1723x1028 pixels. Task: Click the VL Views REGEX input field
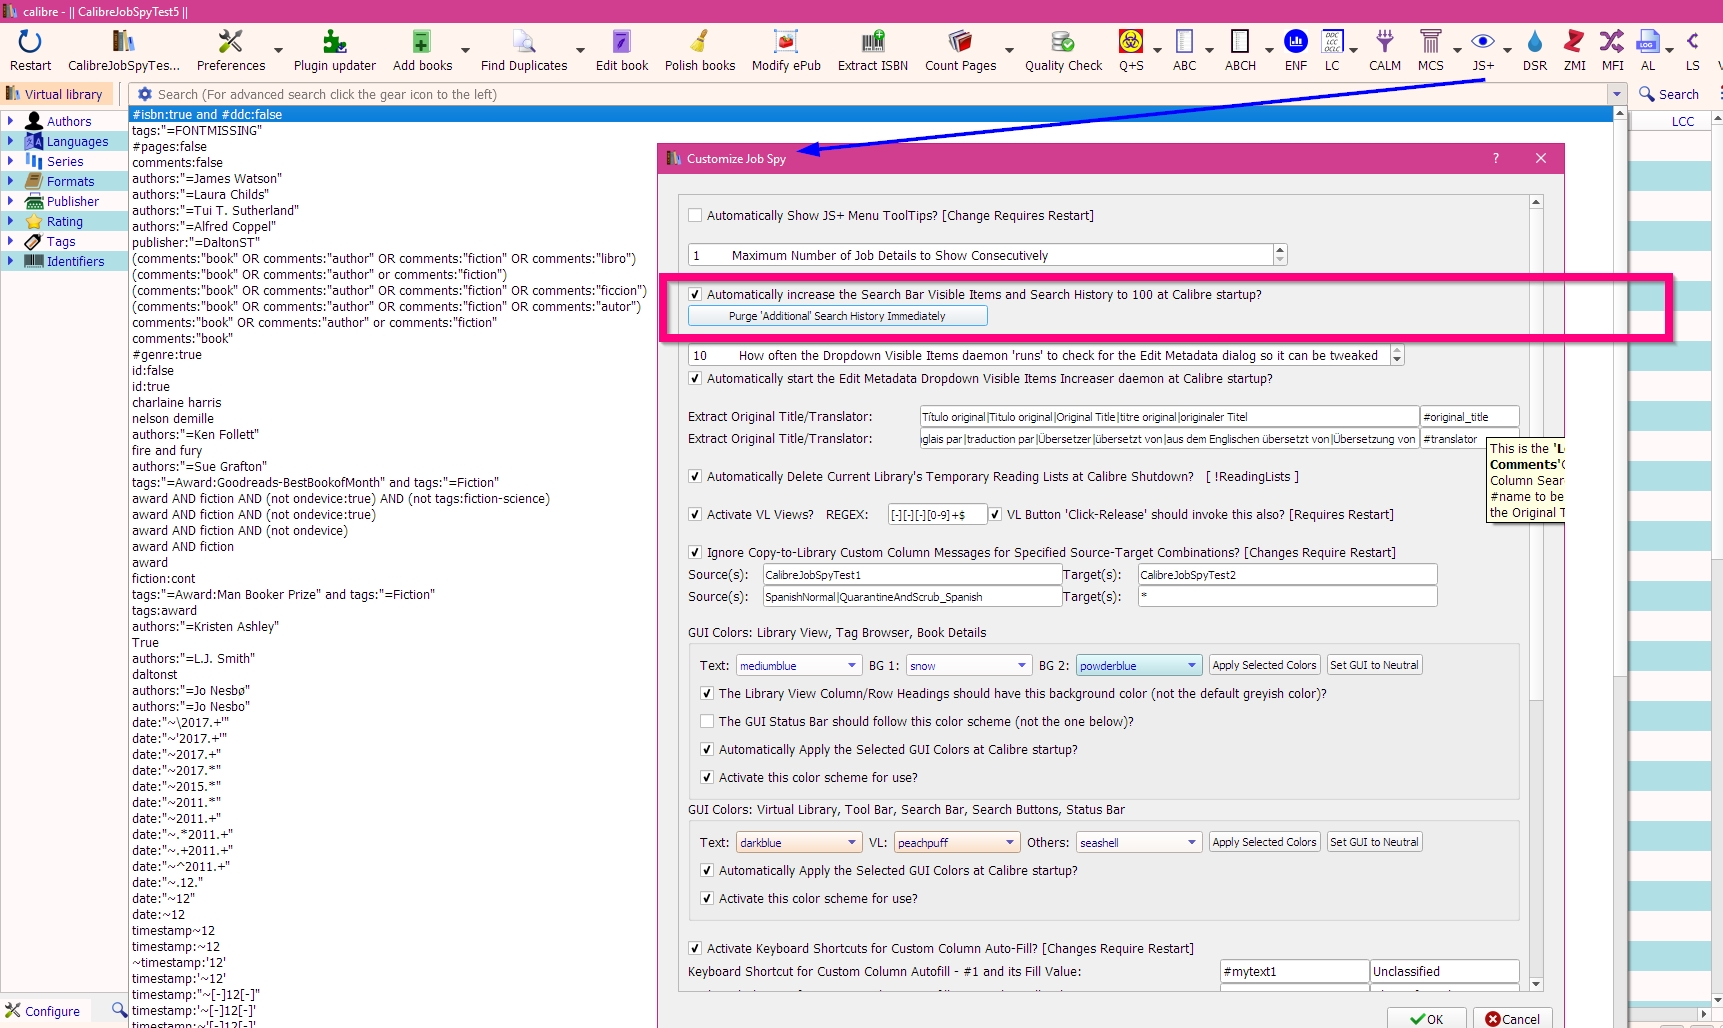[x=937, y=515]
